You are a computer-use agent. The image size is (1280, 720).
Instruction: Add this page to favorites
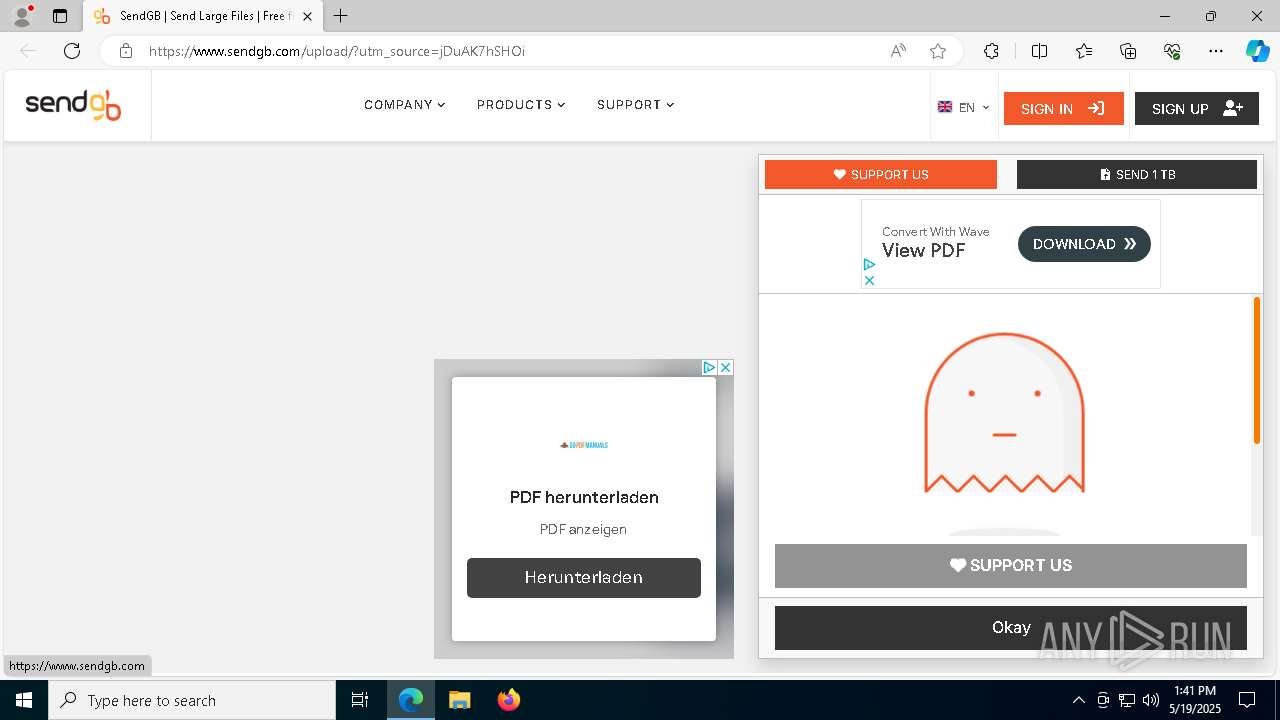938,51
